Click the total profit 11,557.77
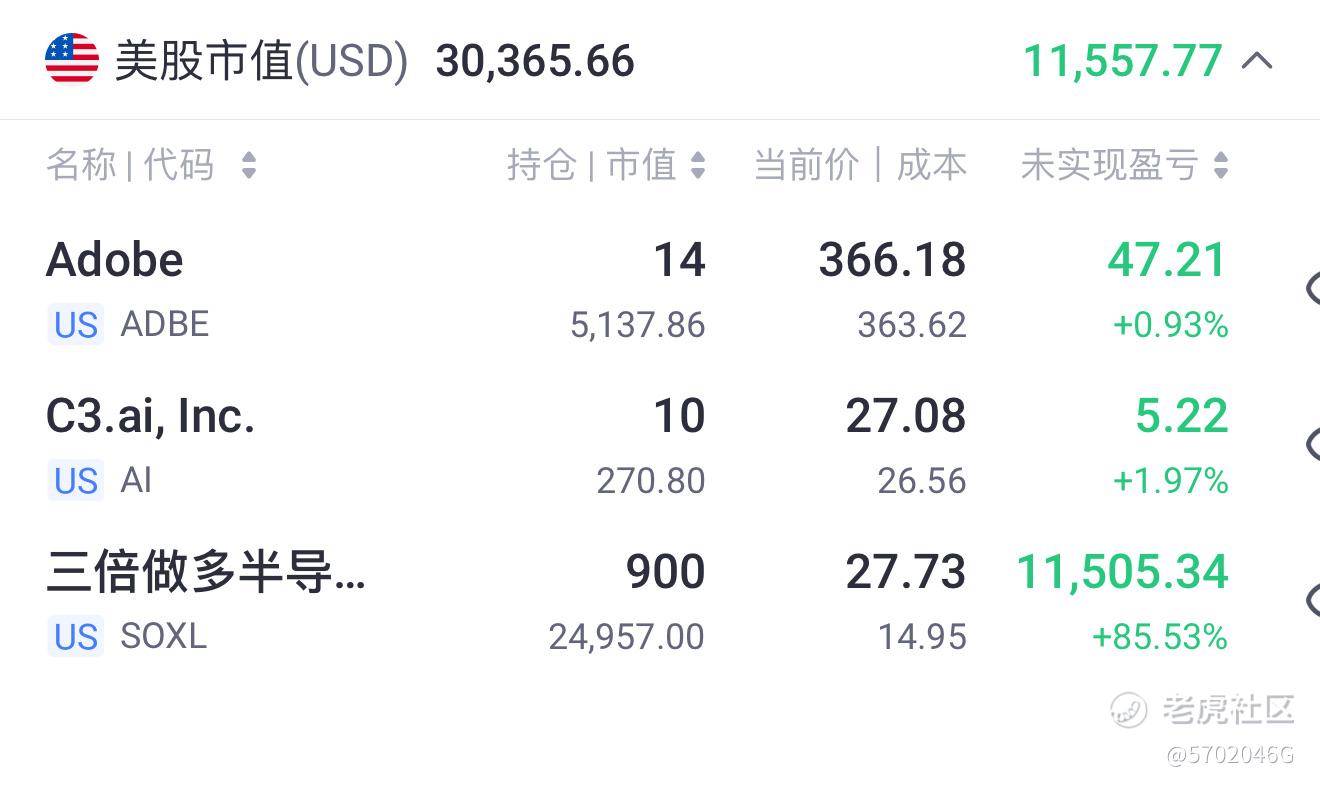Screen dimensions: 1320x785 click(1123, 61)
